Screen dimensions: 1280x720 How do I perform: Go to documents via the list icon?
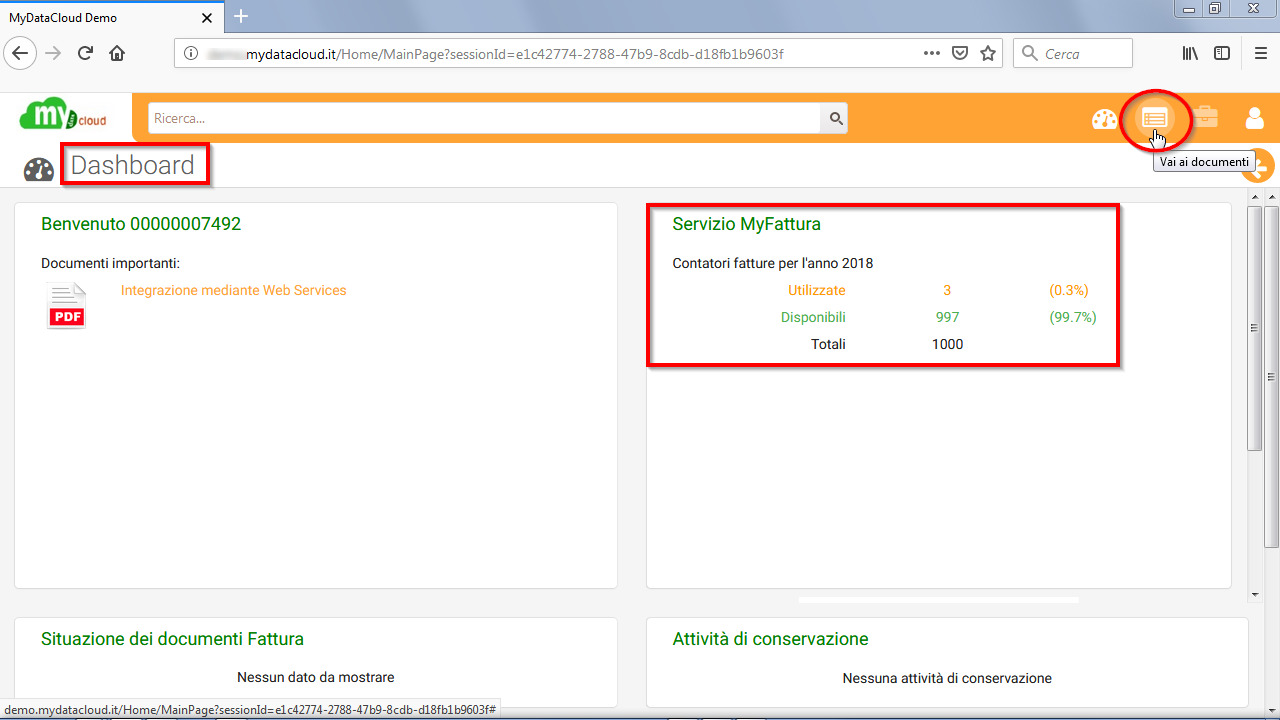point(1155,118)
